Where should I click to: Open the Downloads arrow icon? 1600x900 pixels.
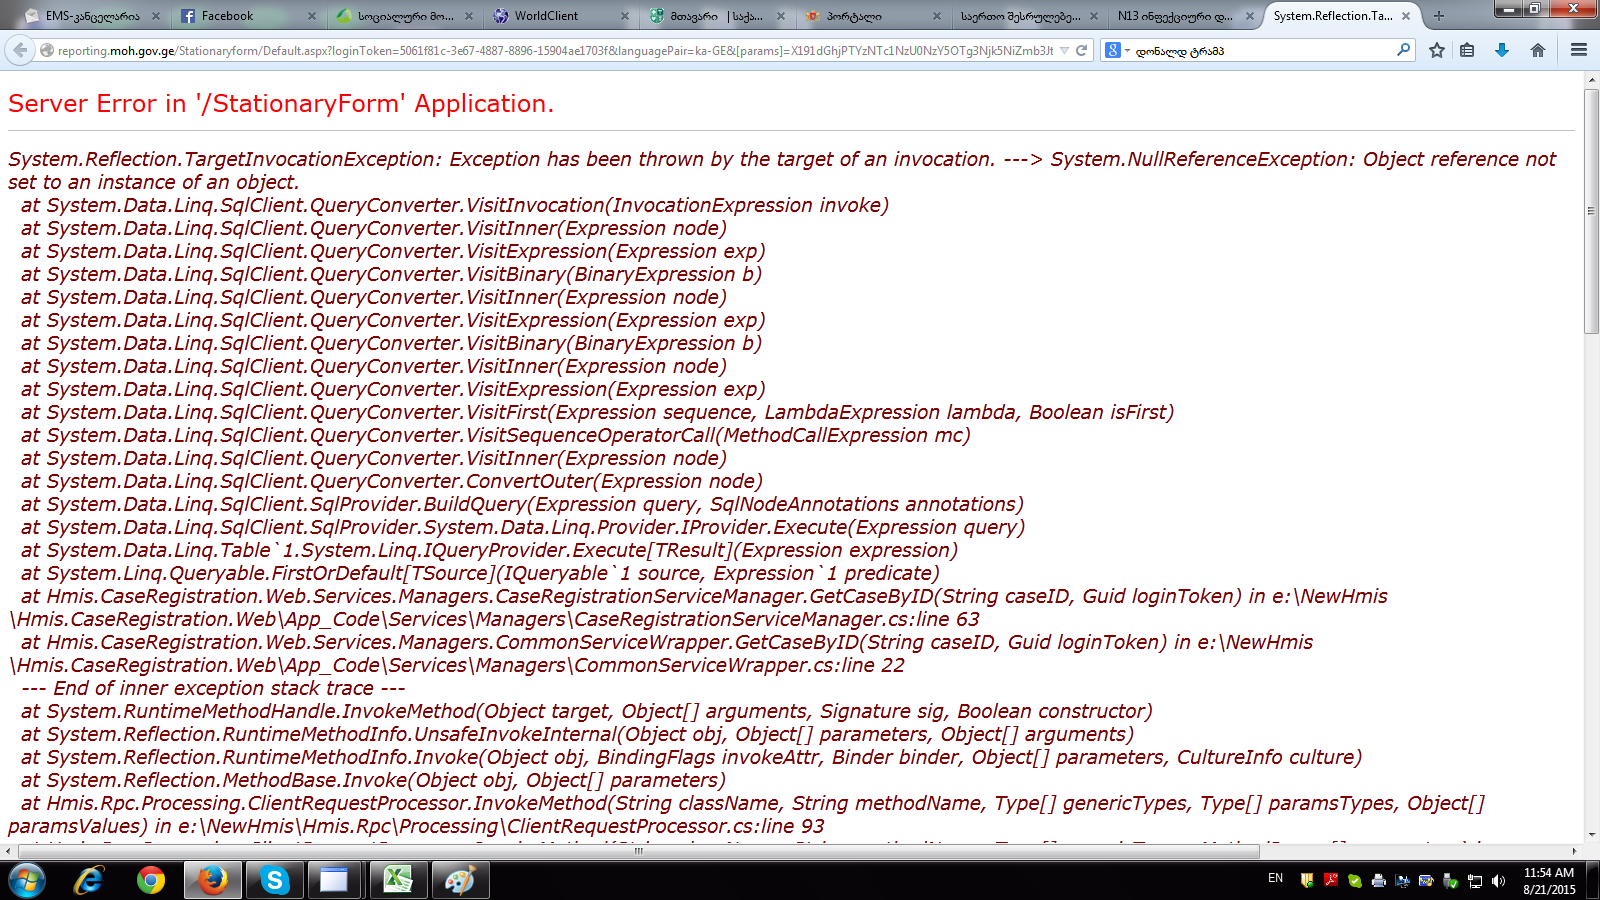point(1502,50)
